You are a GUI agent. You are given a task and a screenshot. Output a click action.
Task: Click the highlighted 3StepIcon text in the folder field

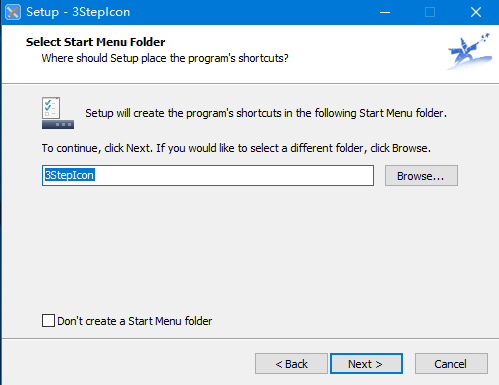click(x=69, y=175)
